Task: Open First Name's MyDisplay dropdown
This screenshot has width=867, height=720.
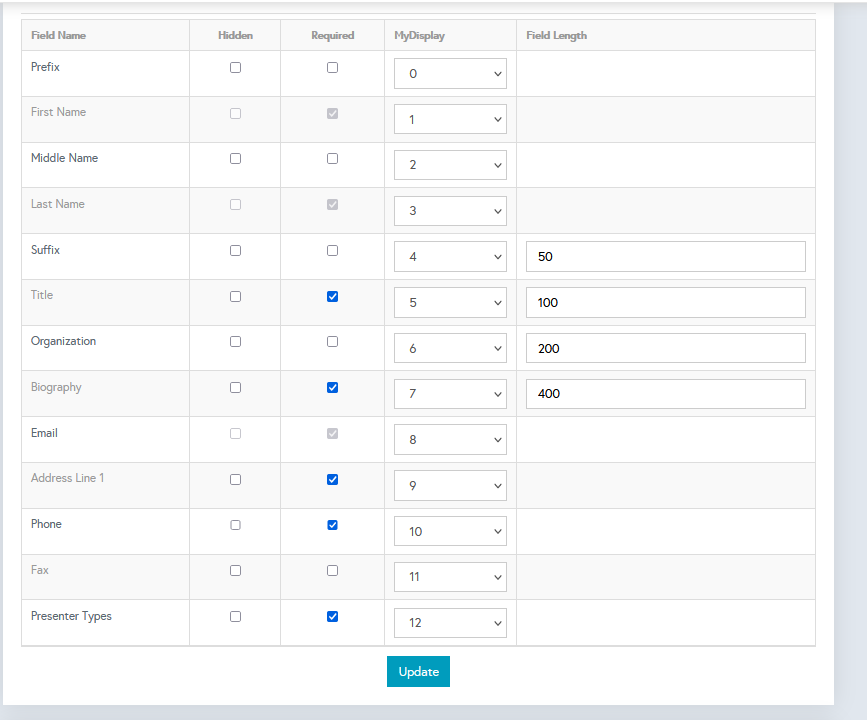Action: [x=450, y=120]
